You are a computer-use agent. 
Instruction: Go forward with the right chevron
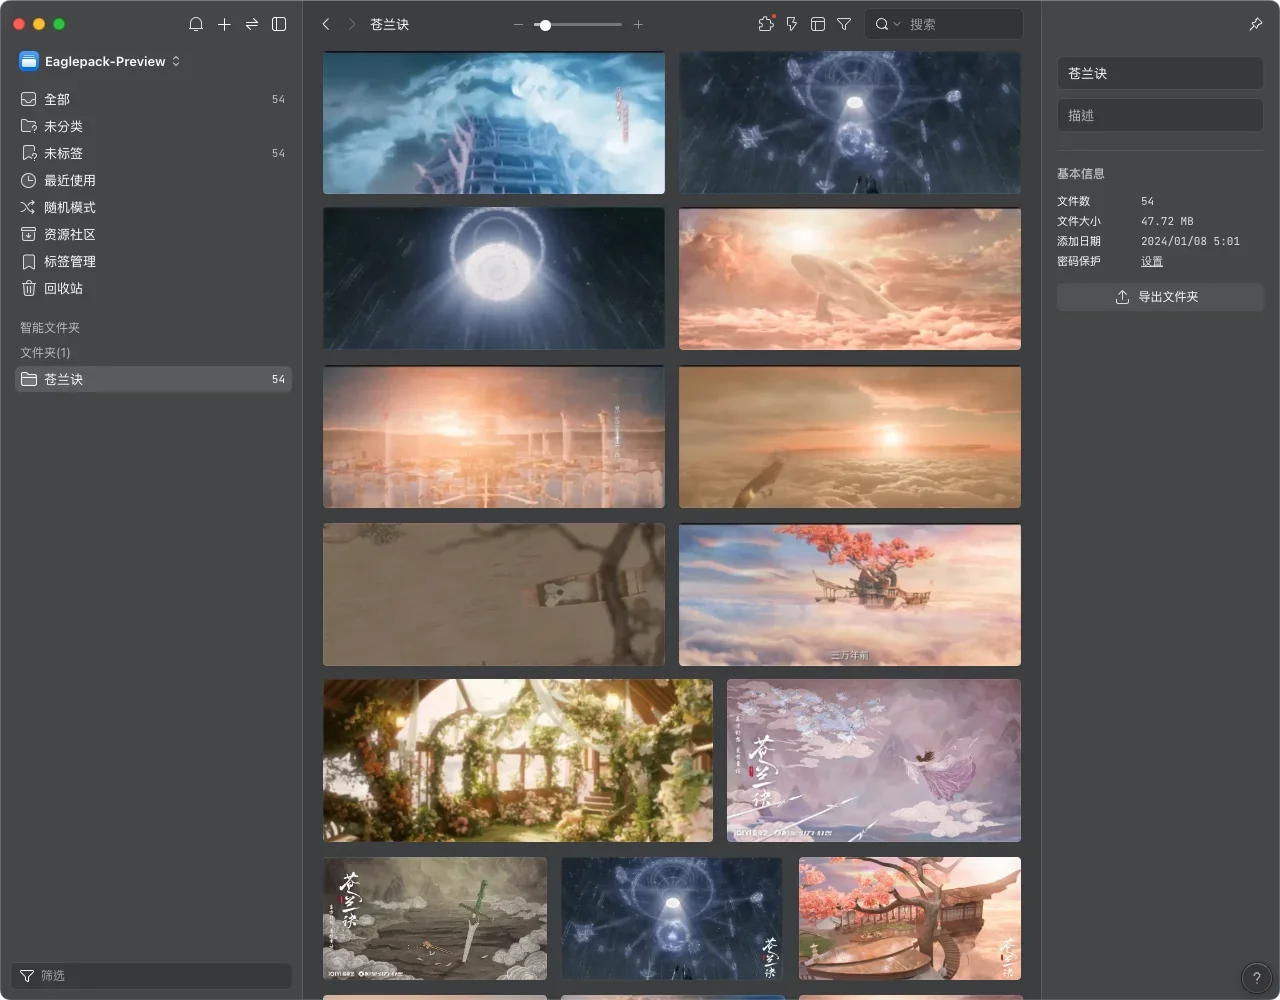click(352, 24)
